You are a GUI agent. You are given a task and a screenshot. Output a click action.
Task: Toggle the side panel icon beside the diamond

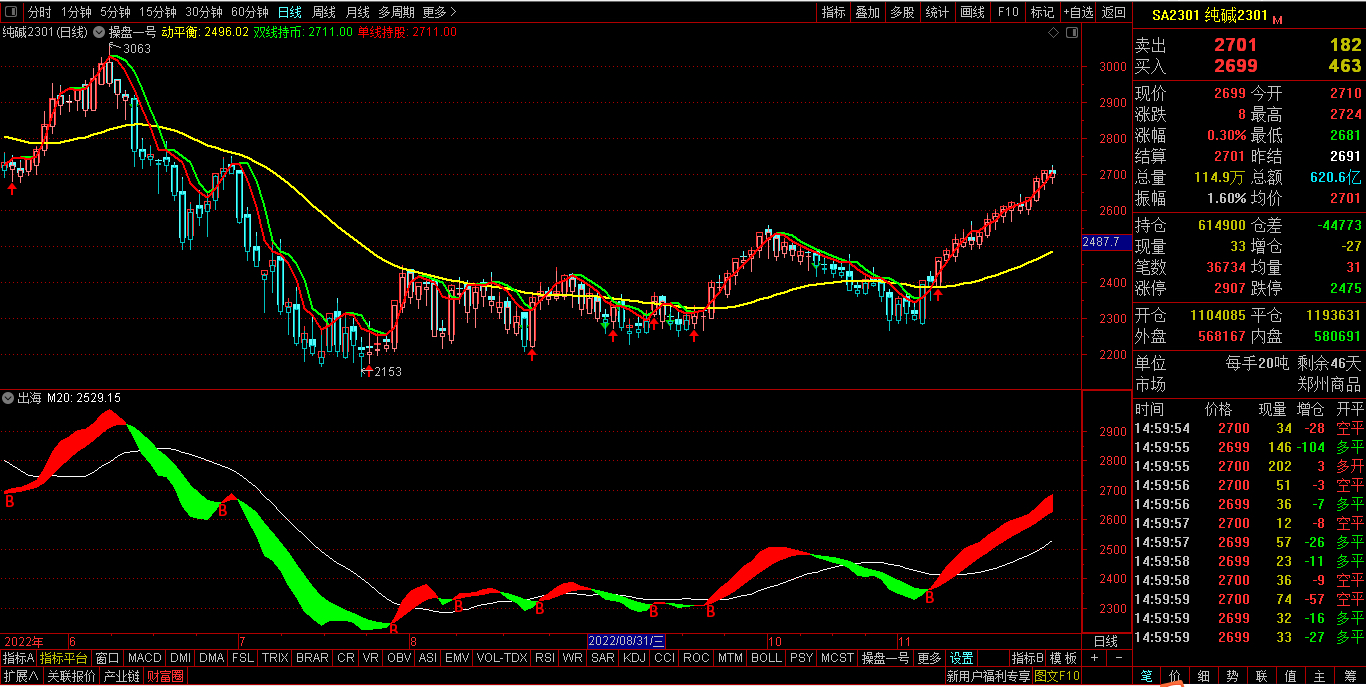click(x=1071, y=32)
